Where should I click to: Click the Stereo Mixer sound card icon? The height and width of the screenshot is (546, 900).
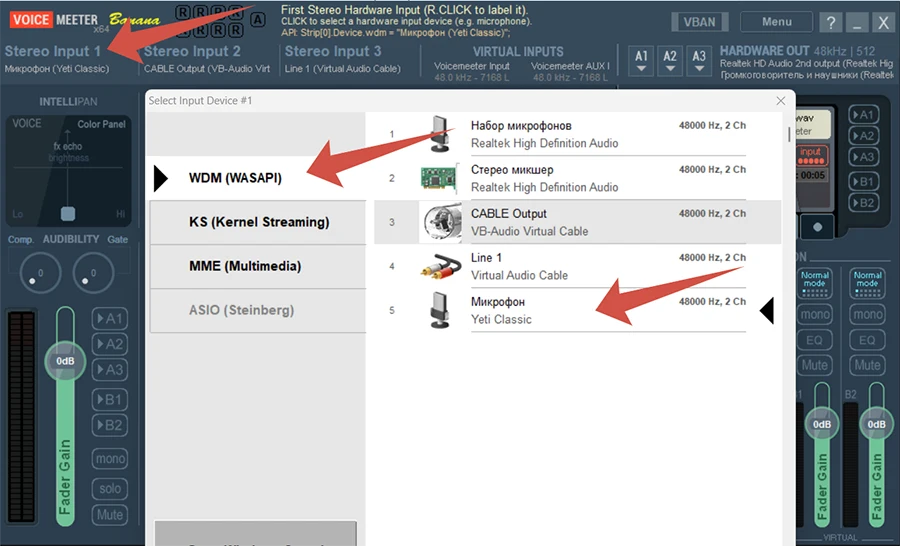439,178
